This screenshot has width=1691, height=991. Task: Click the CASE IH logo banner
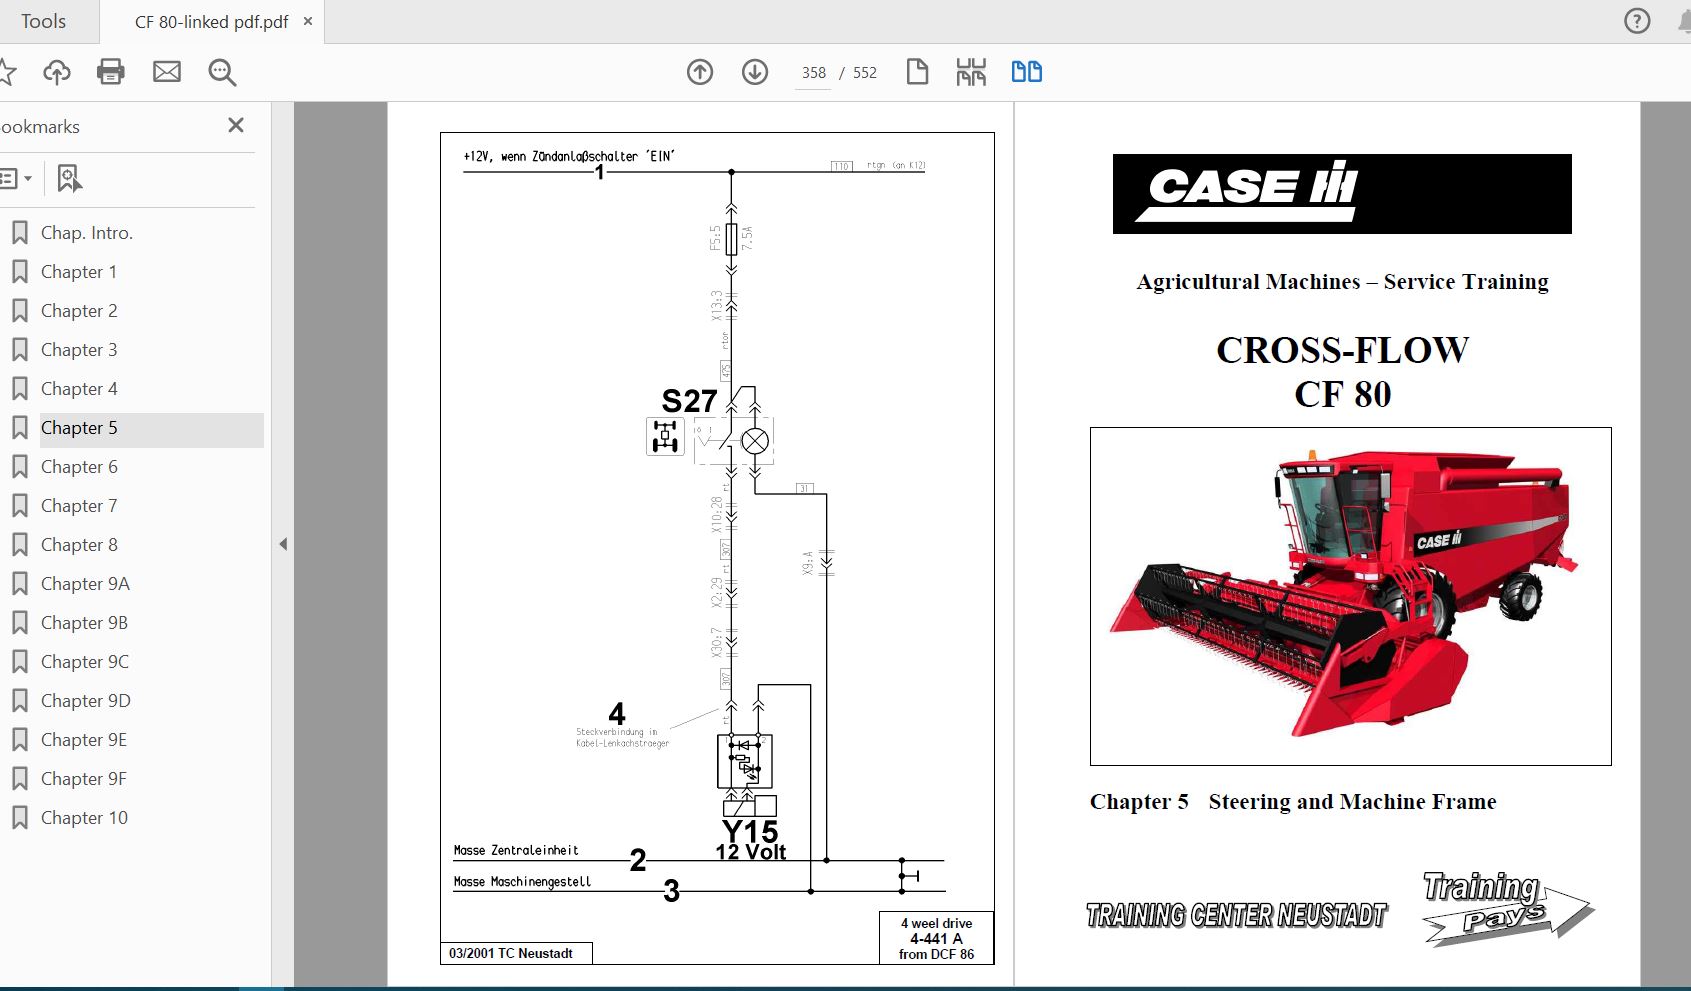point(1342,194)
